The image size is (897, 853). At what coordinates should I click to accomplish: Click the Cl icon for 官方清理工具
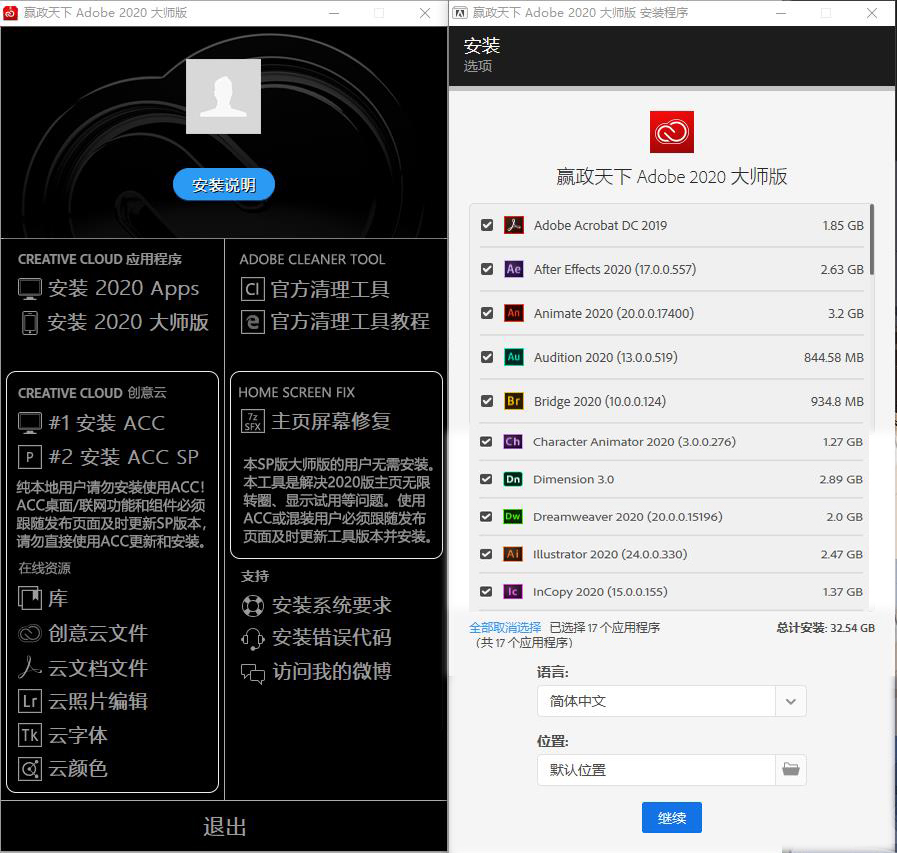click(252, 289)
